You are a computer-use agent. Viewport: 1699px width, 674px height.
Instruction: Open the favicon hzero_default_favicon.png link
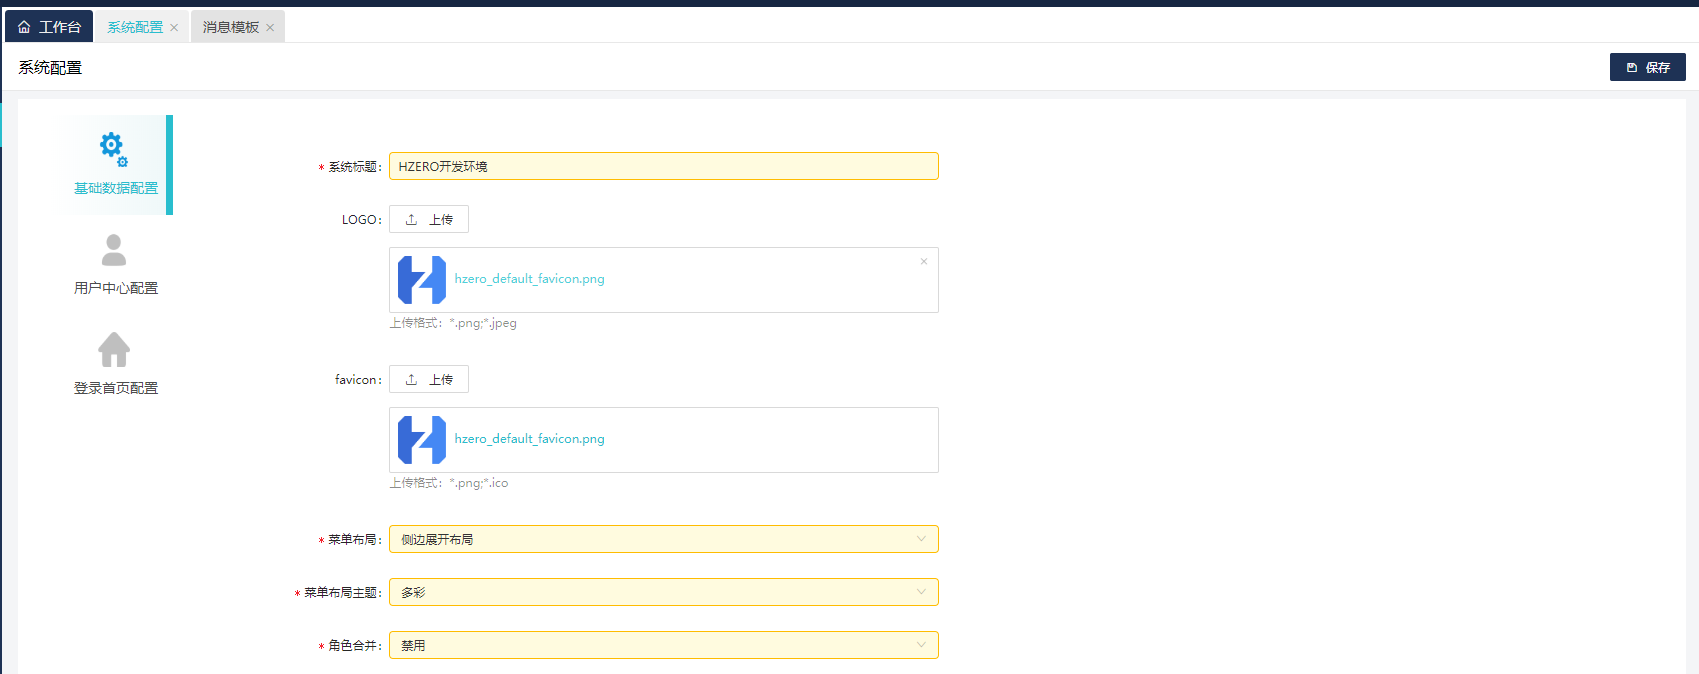[529, 439]
